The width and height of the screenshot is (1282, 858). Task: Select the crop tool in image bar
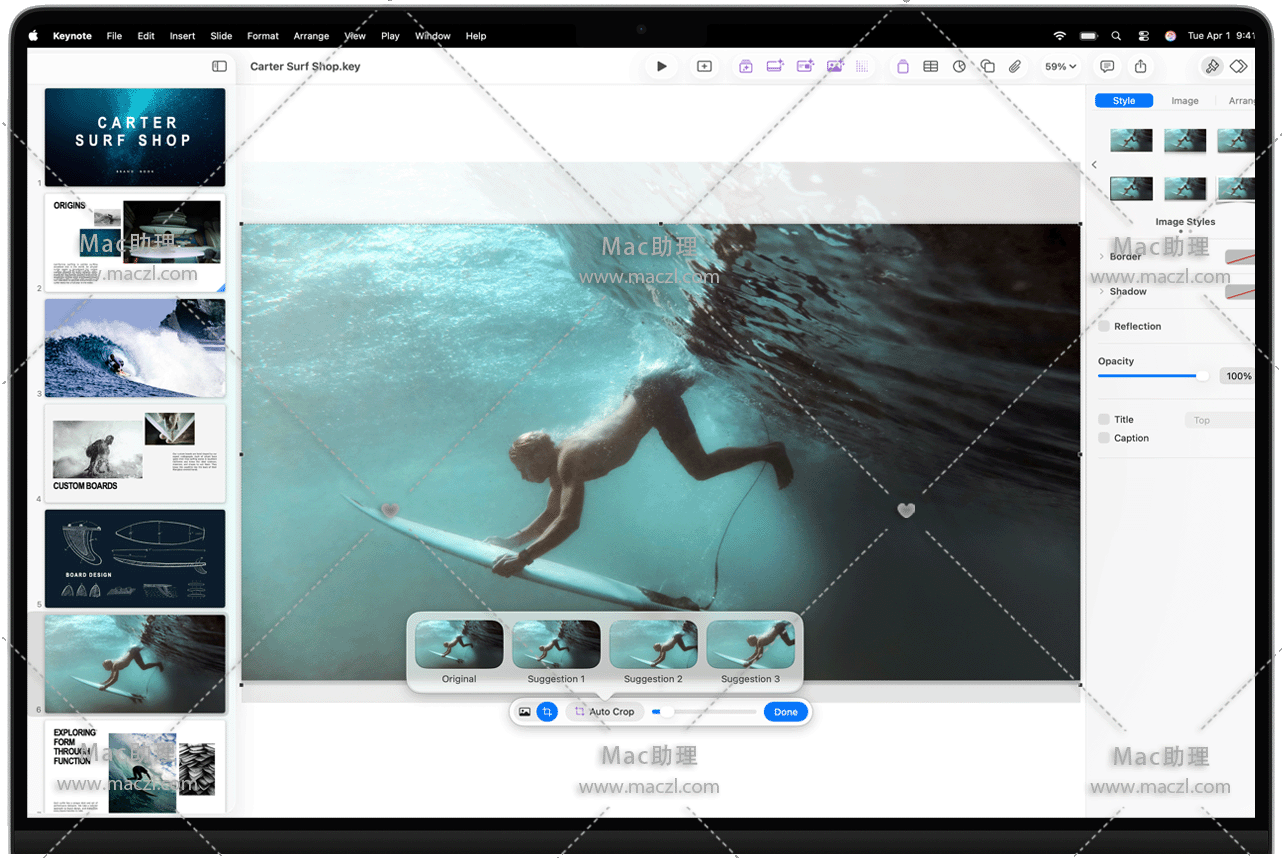click(x=547, y=712)
